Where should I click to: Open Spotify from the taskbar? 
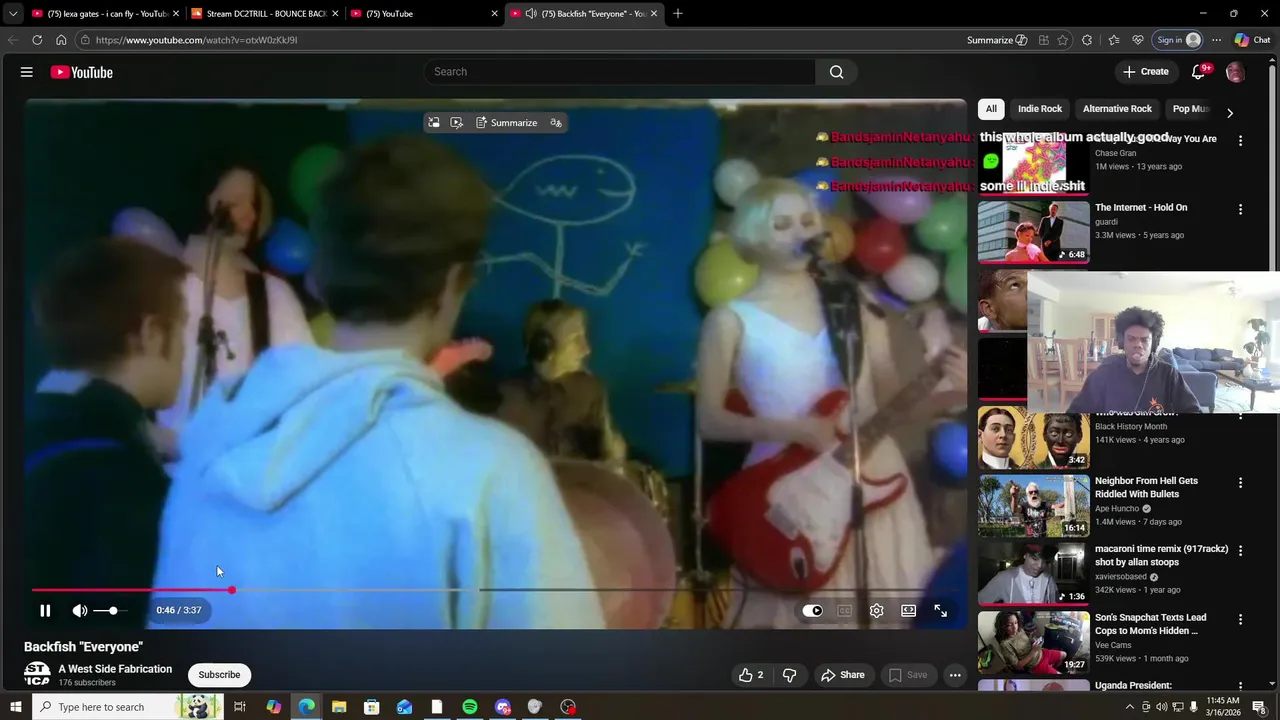[470, 707]
